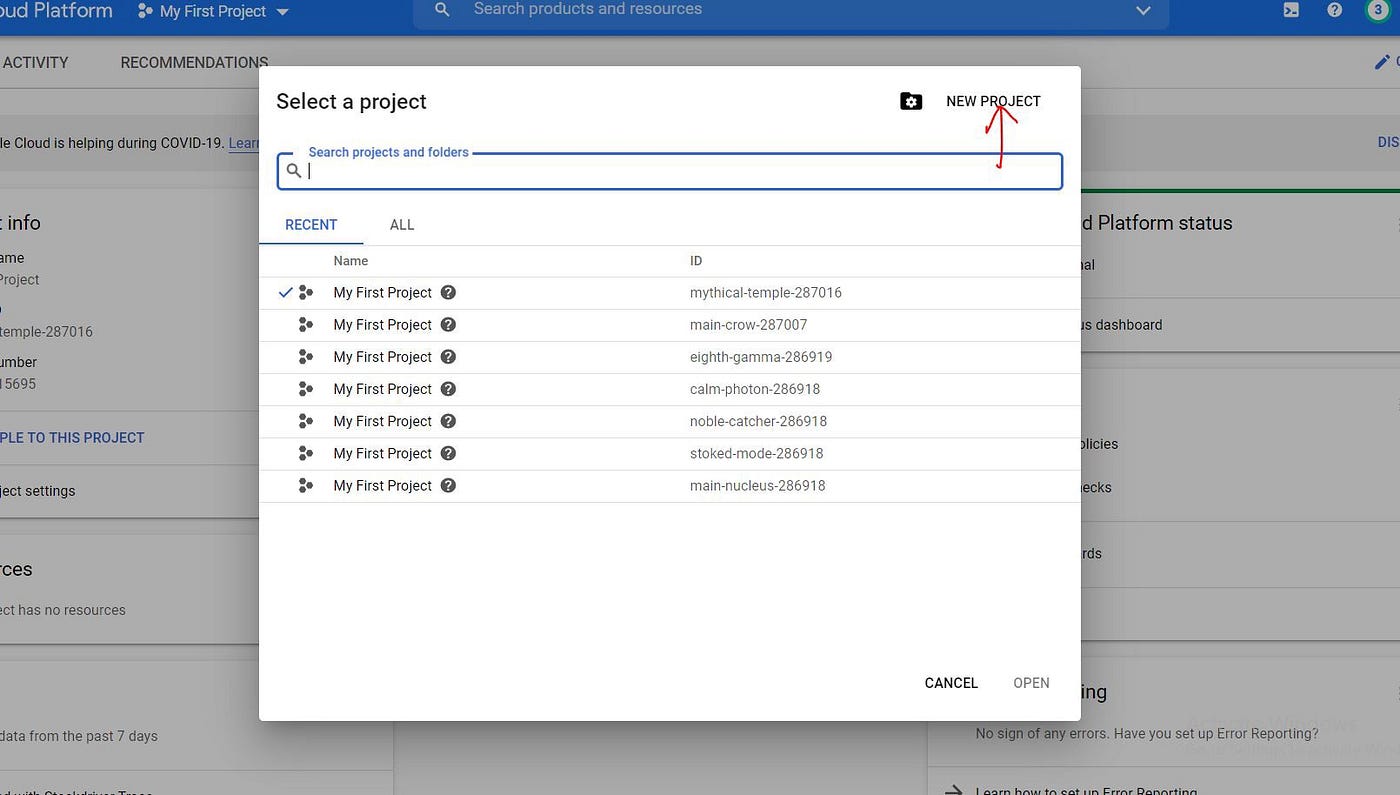Click help icon in main-nucleus-286918 row
The height and width of the screenshot is (795, 1400).
tap(448, 485)
